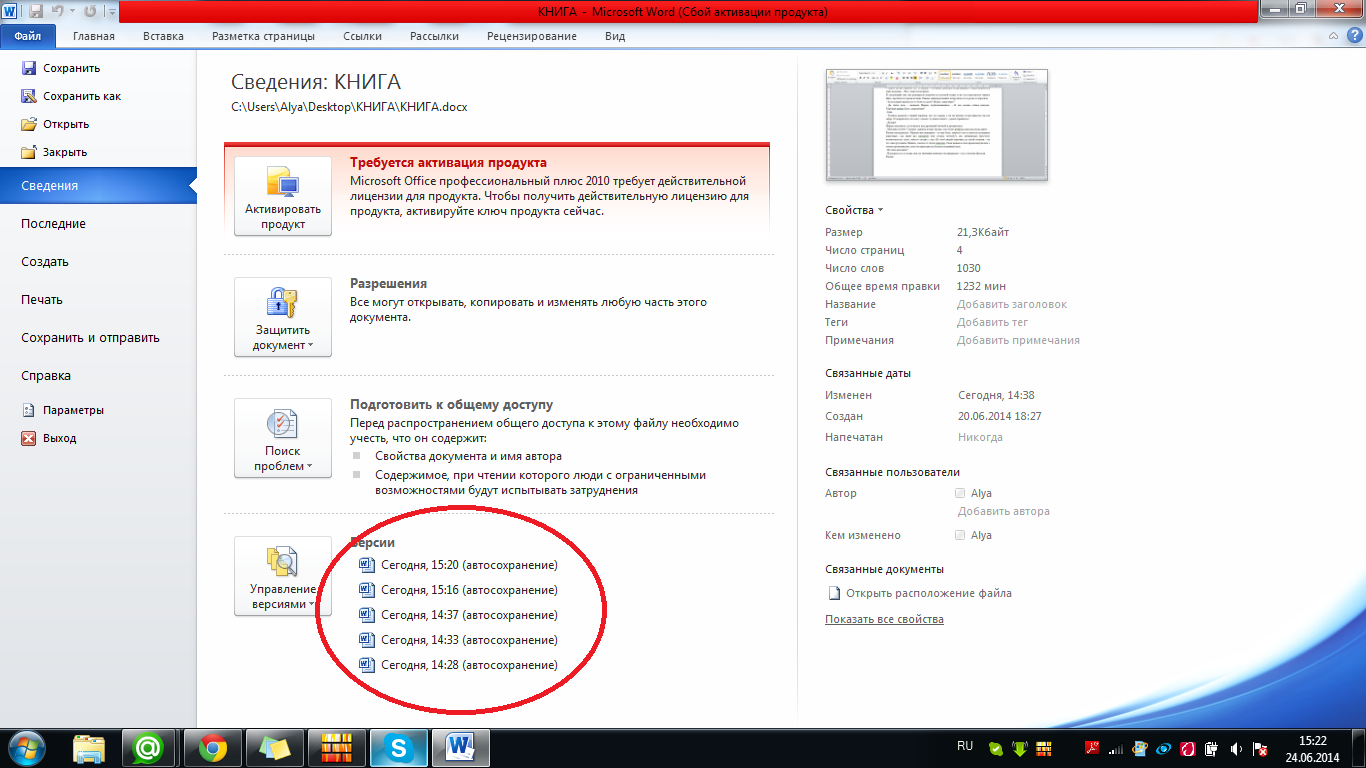Open the Управление версиями dropdown button

pyautogui.click(x=283, y=576)
